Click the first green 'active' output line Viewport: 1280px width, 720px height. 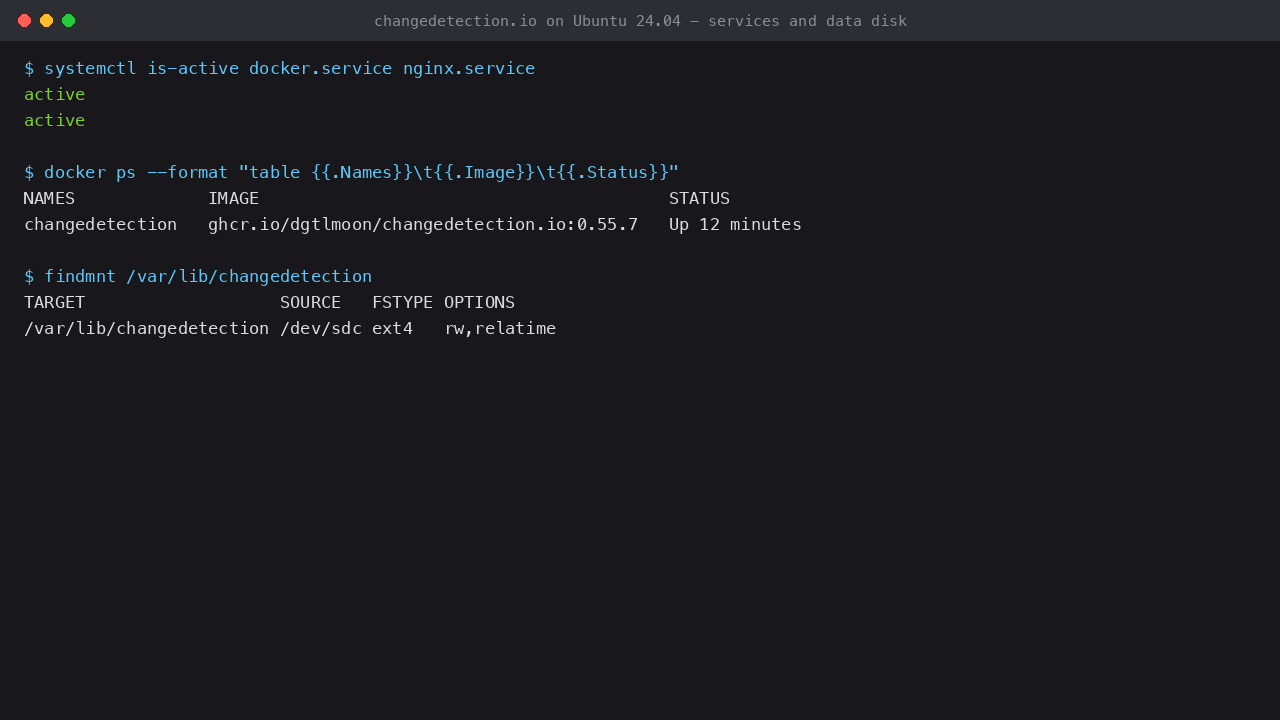[55, 94]
